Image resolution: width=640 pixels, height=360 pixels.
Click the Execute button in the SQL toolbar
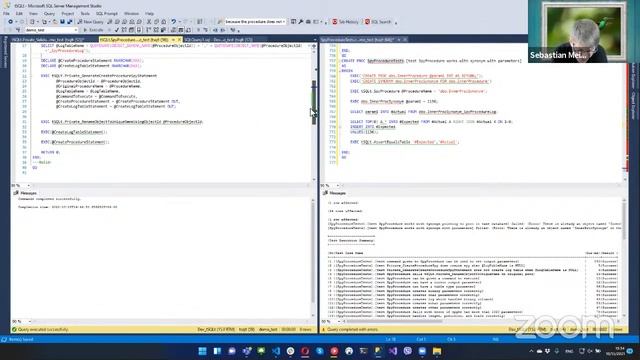tap(93, 30)
